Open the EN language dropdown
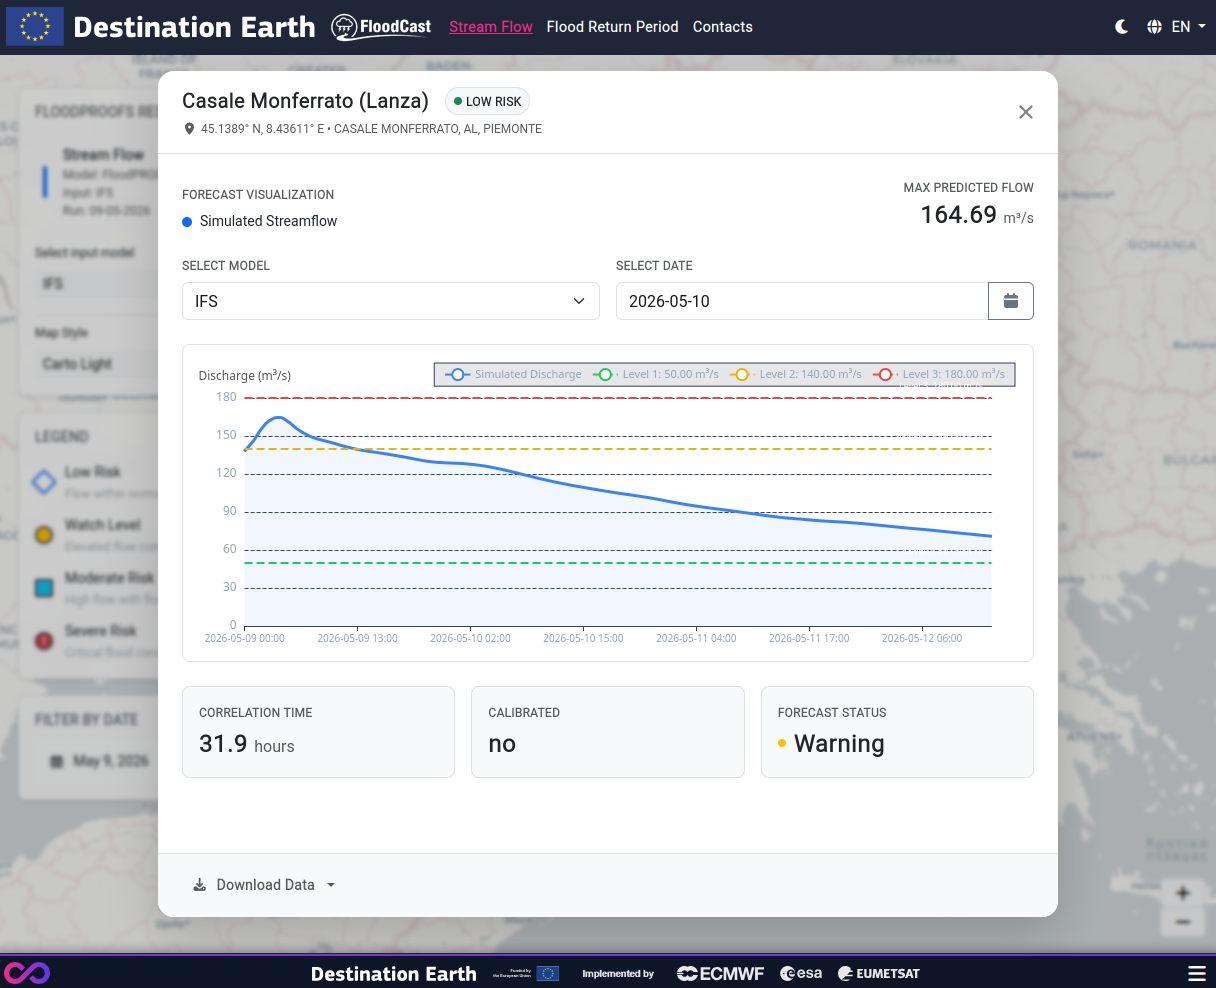The height and width of the screenshot is (988, 1216). (1188, 27)
